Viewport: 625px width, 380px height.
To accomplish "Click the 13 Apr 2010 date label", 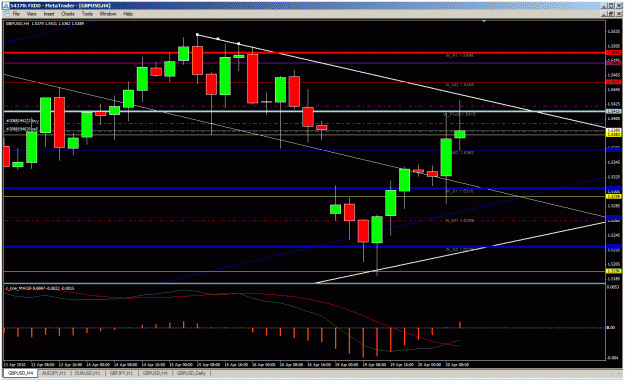I will [14, 364].
